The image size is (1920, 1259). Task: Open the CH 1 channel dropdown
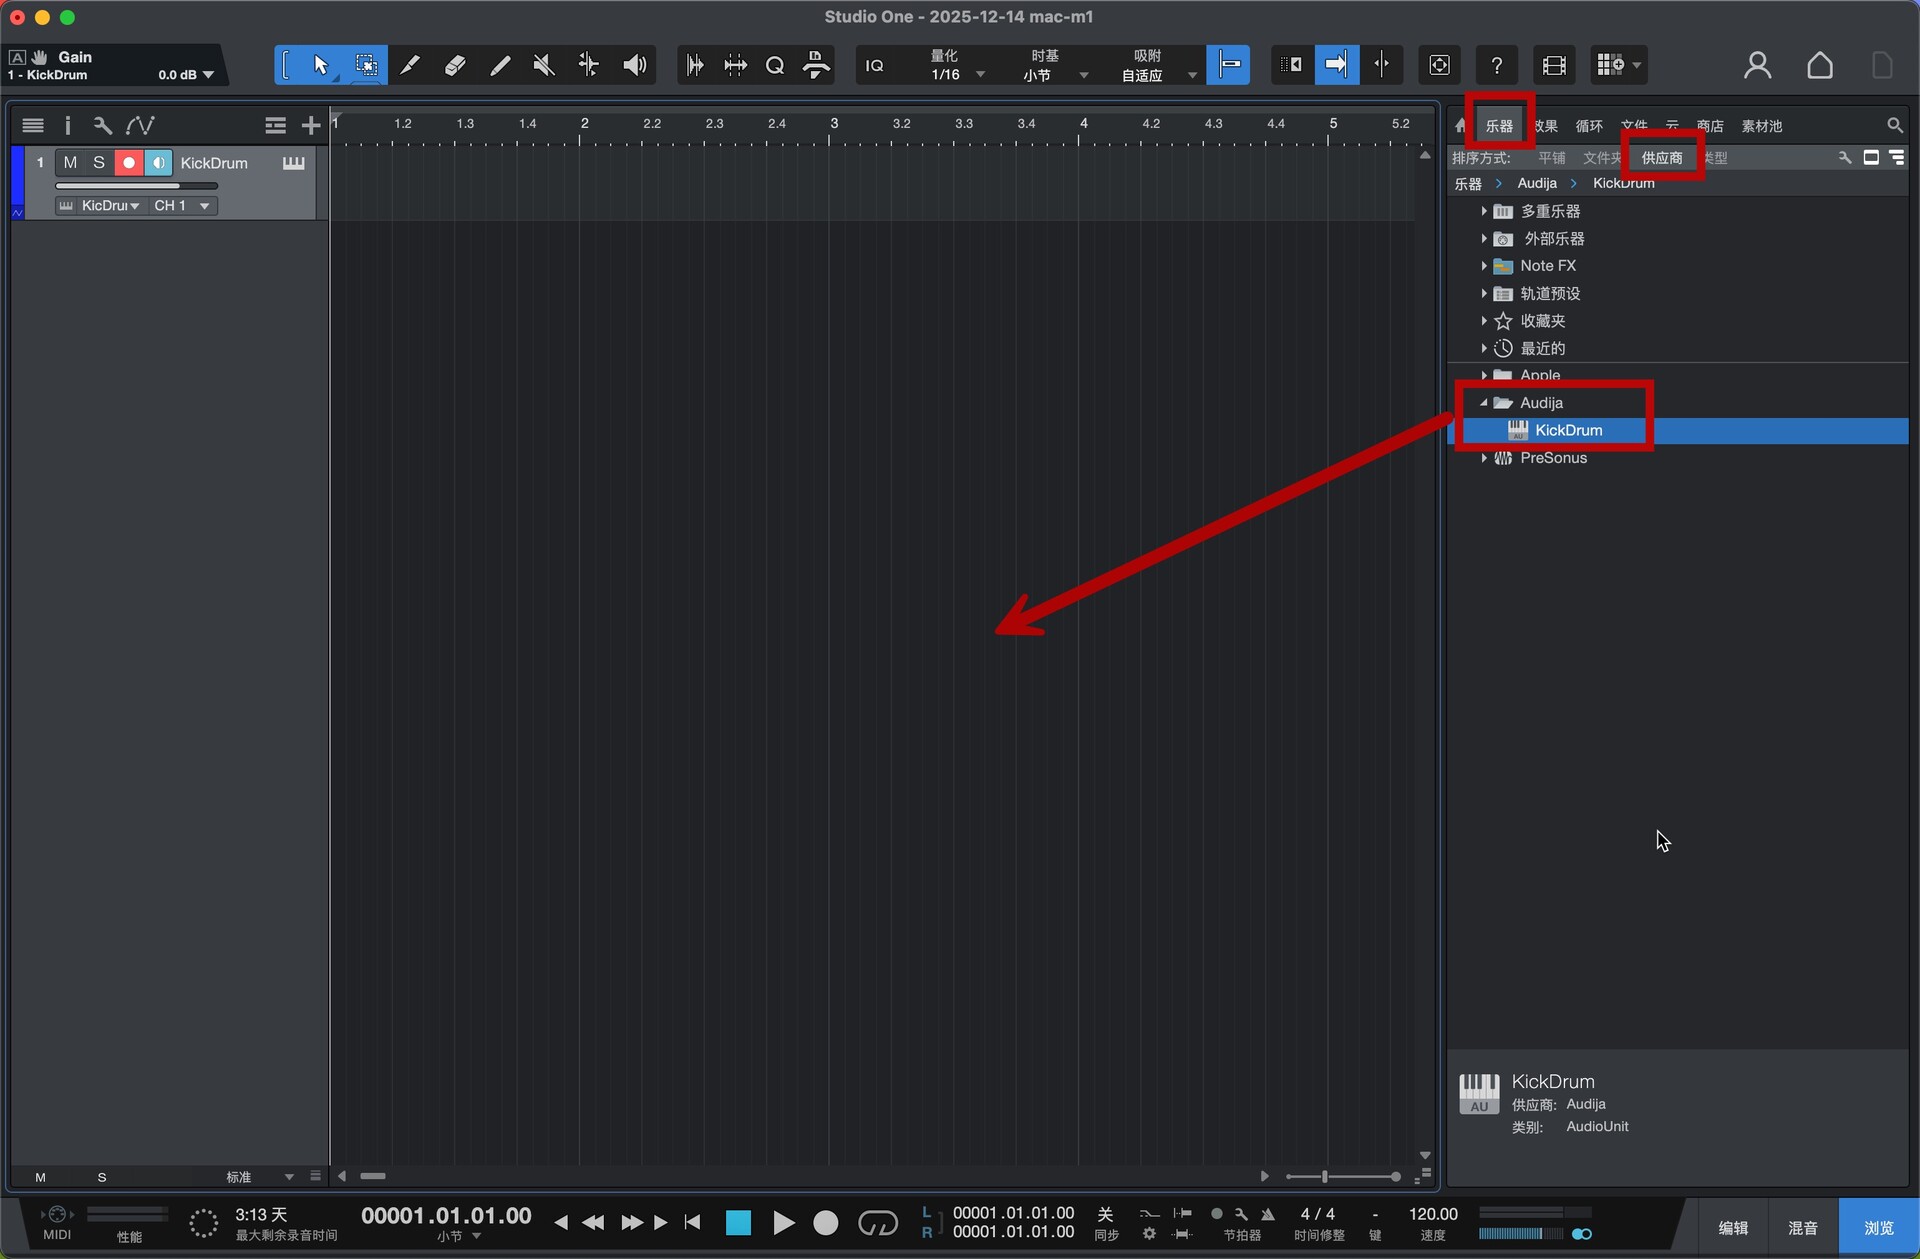click(182, 205)
